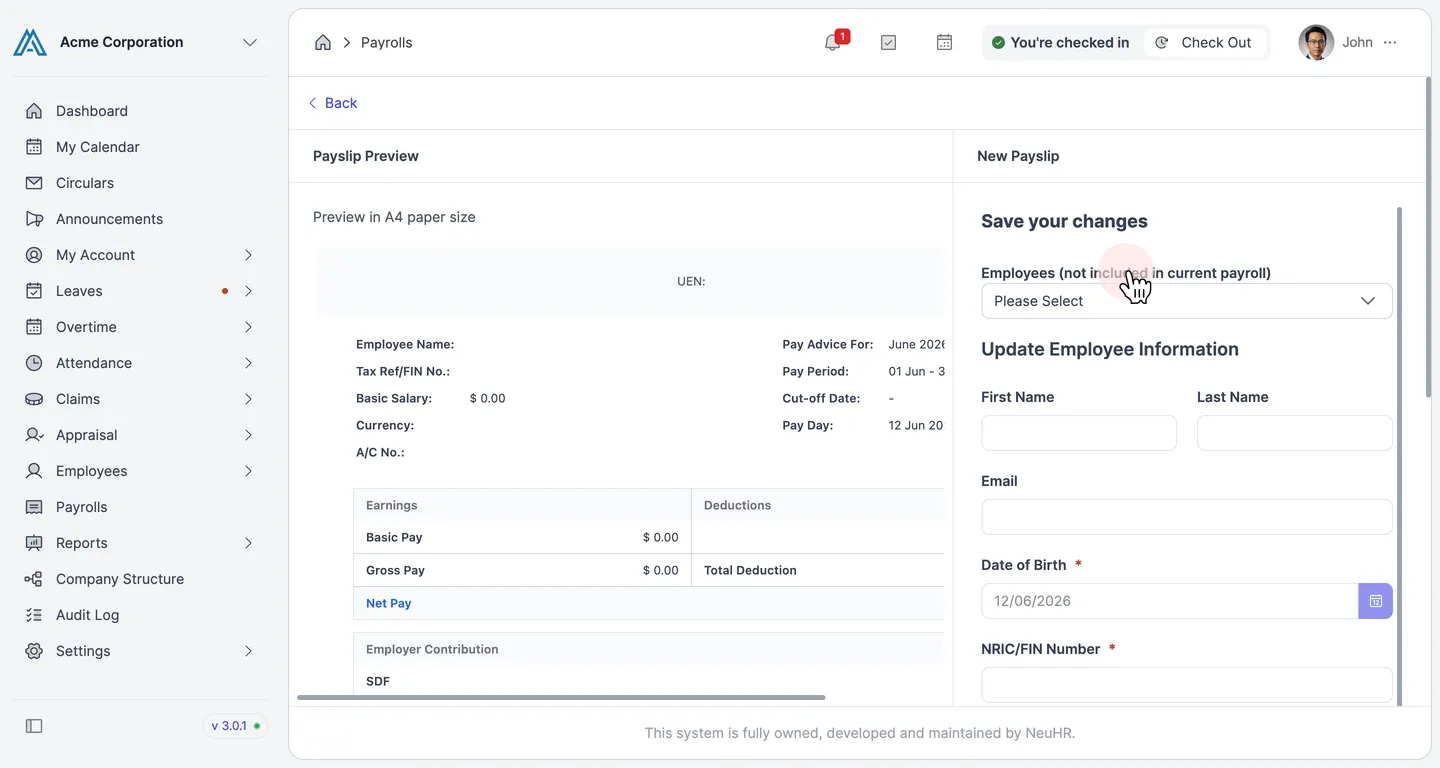This screenshot has width=1440, height=768.
Task: Click the Payrolls icon in sidebar
Action: (34, 507)
